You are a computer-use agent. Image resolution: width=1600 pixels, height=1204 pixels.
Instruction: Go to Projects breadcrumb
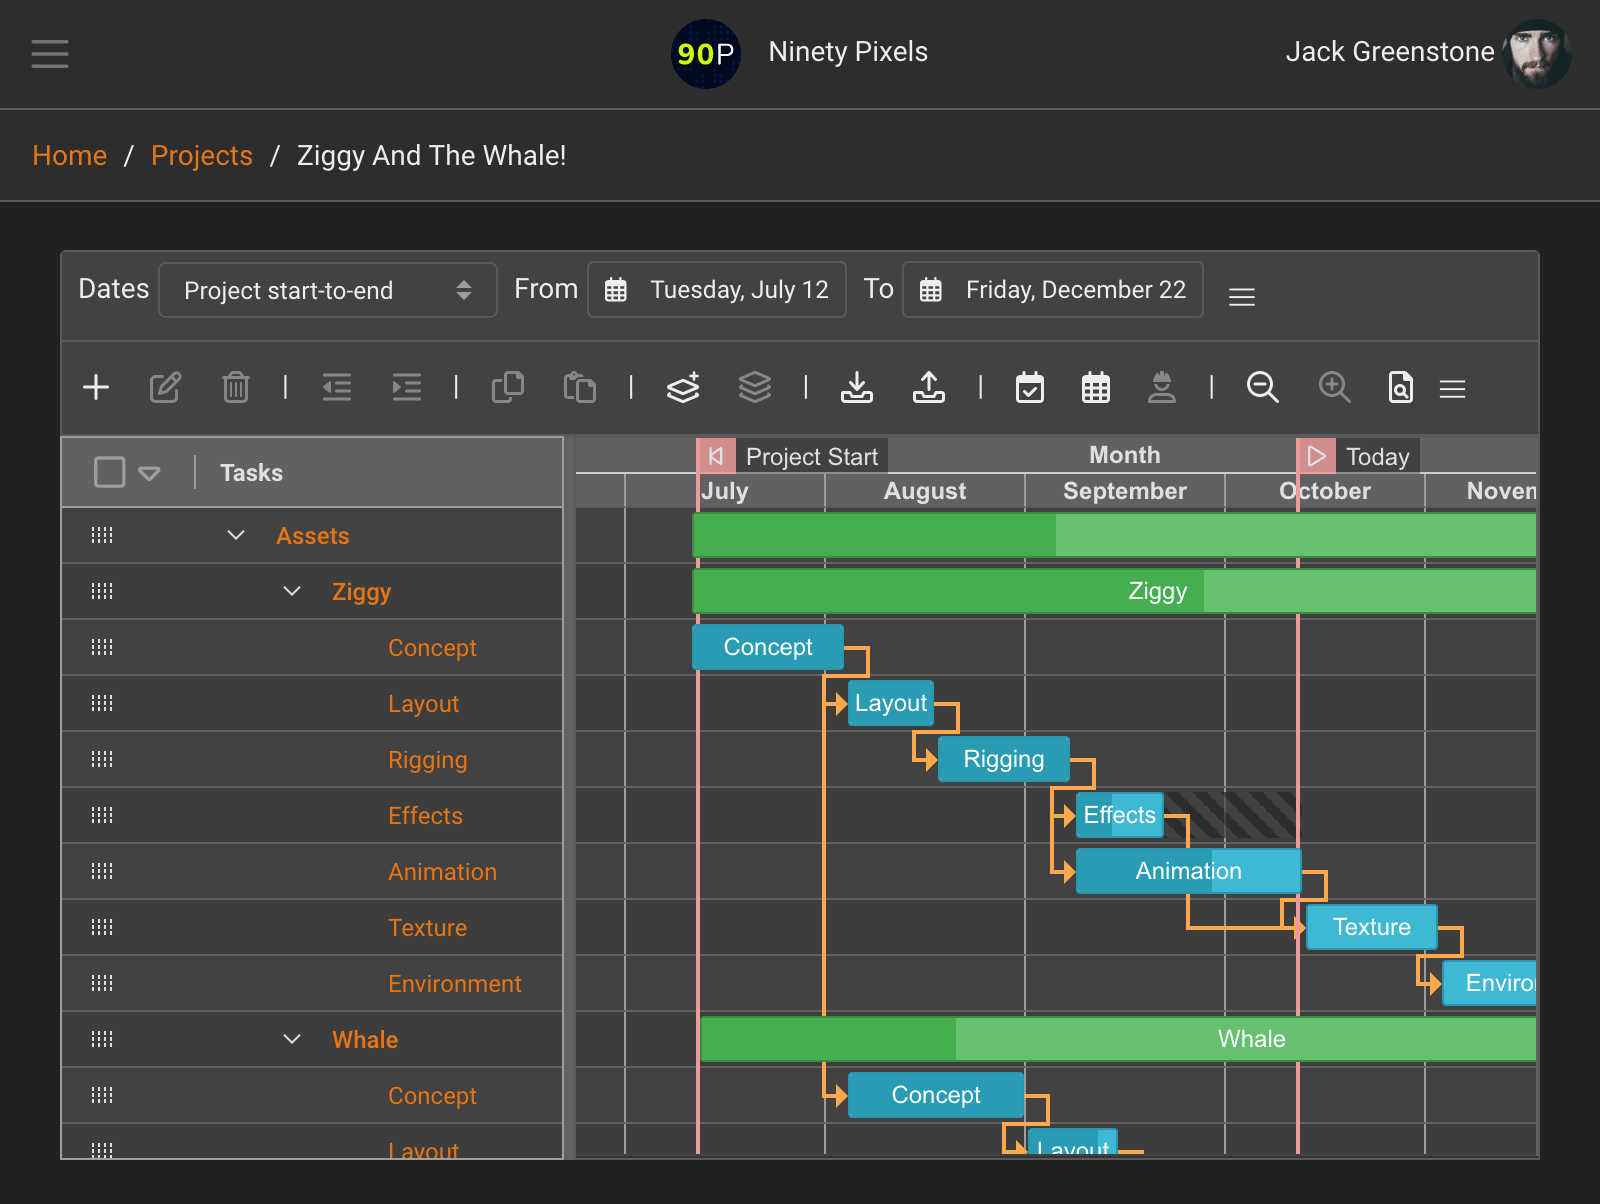tap(202, 156)
